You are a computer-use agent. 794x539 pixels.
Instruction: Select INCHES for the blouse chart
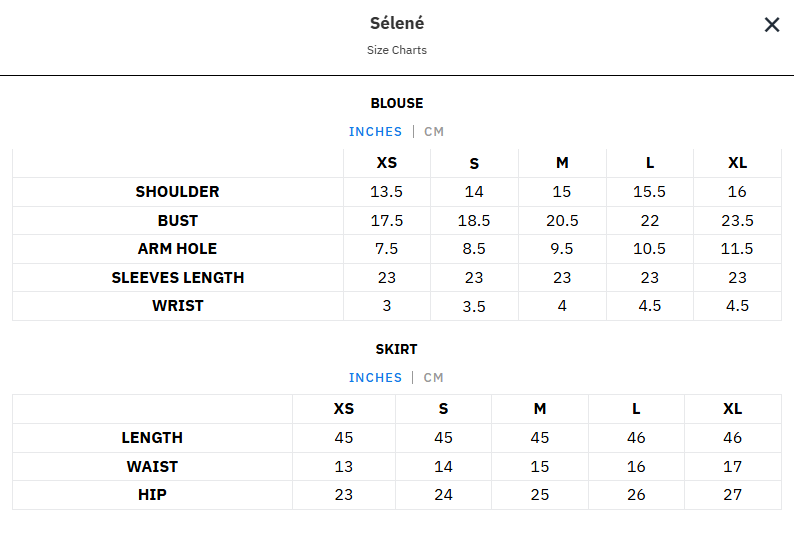point(375,132)
